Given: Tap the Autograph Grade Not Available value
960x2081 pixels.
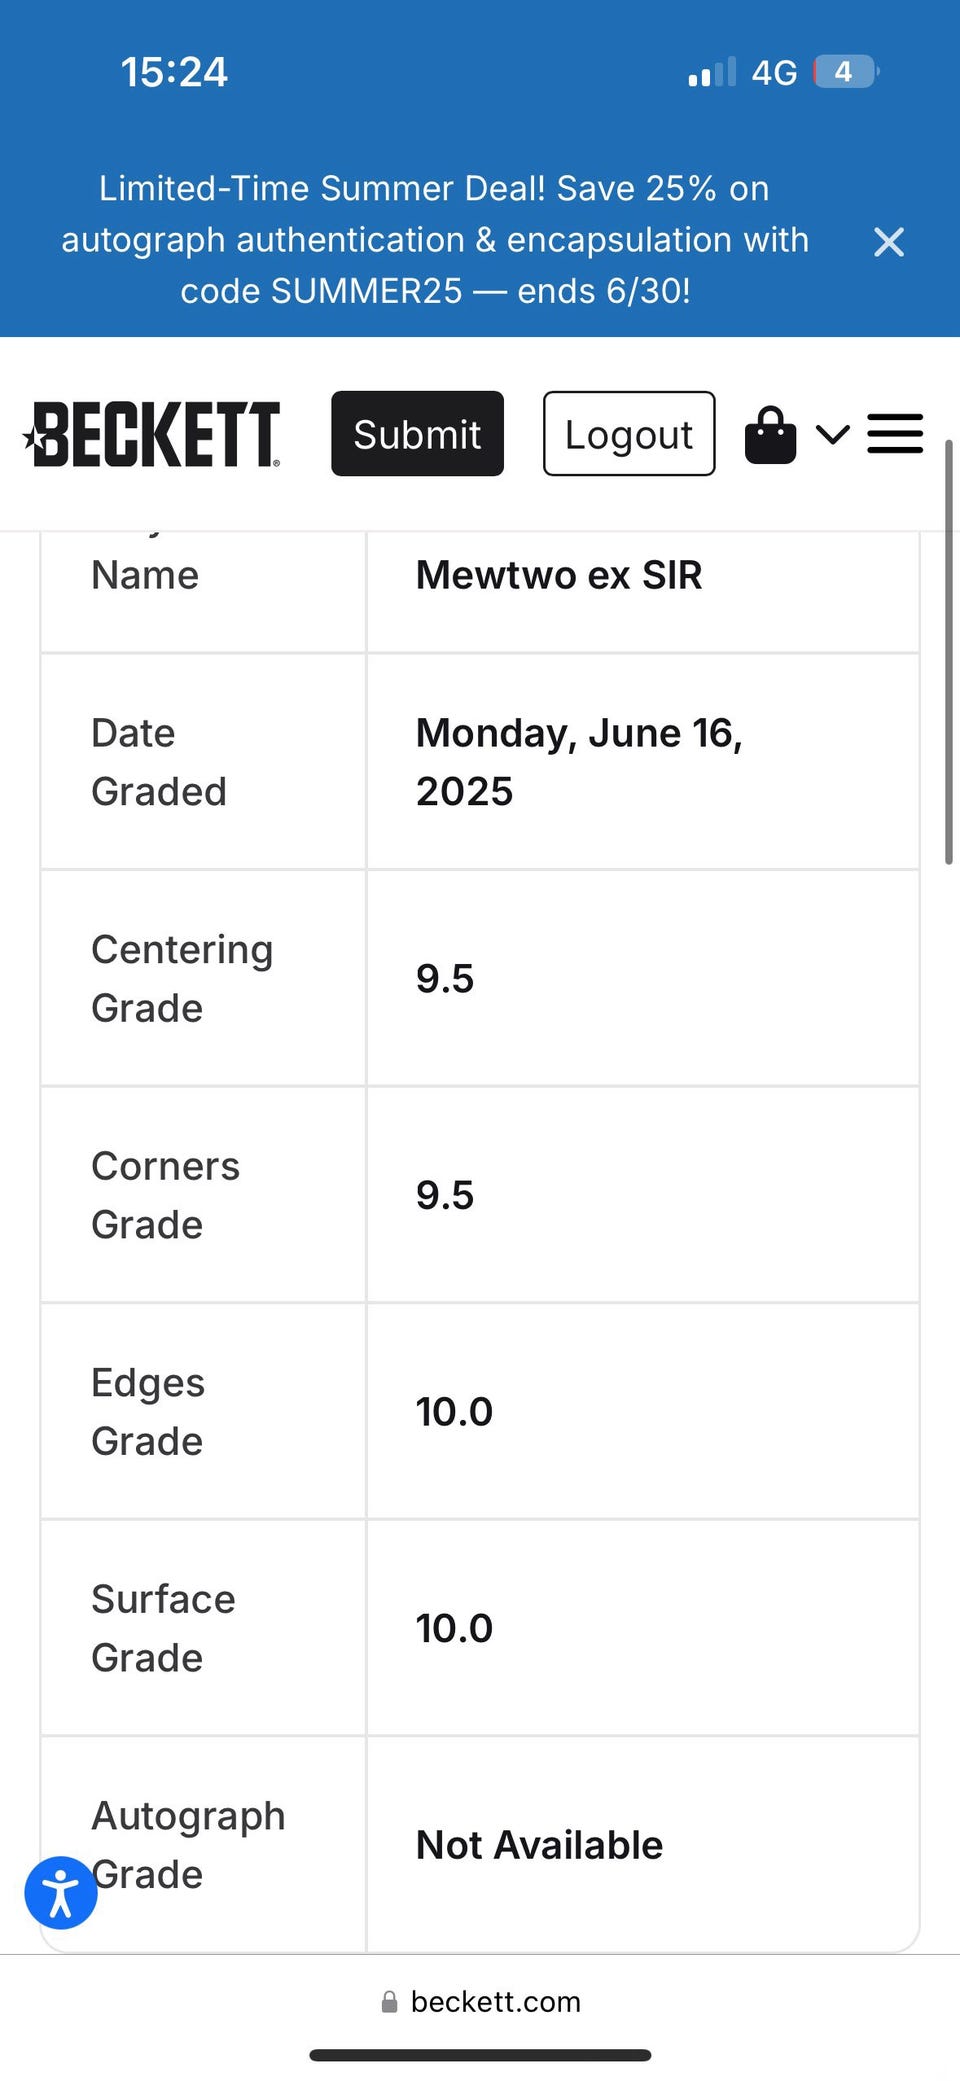Looking at the screenshot, I should point(539,1845).
